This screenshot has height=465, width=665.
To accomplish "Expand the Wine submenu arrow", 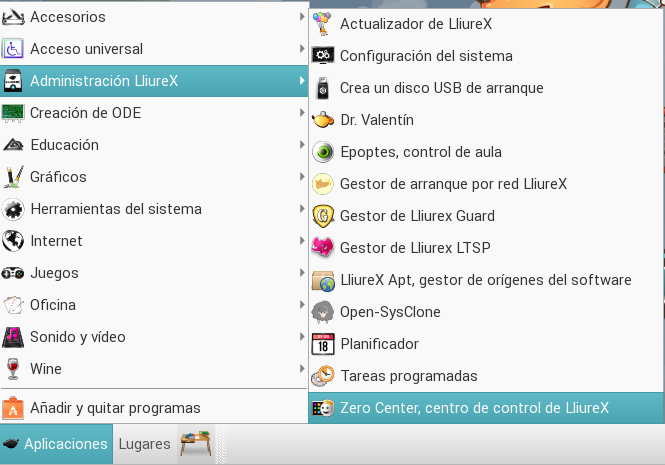I will 302,368.
